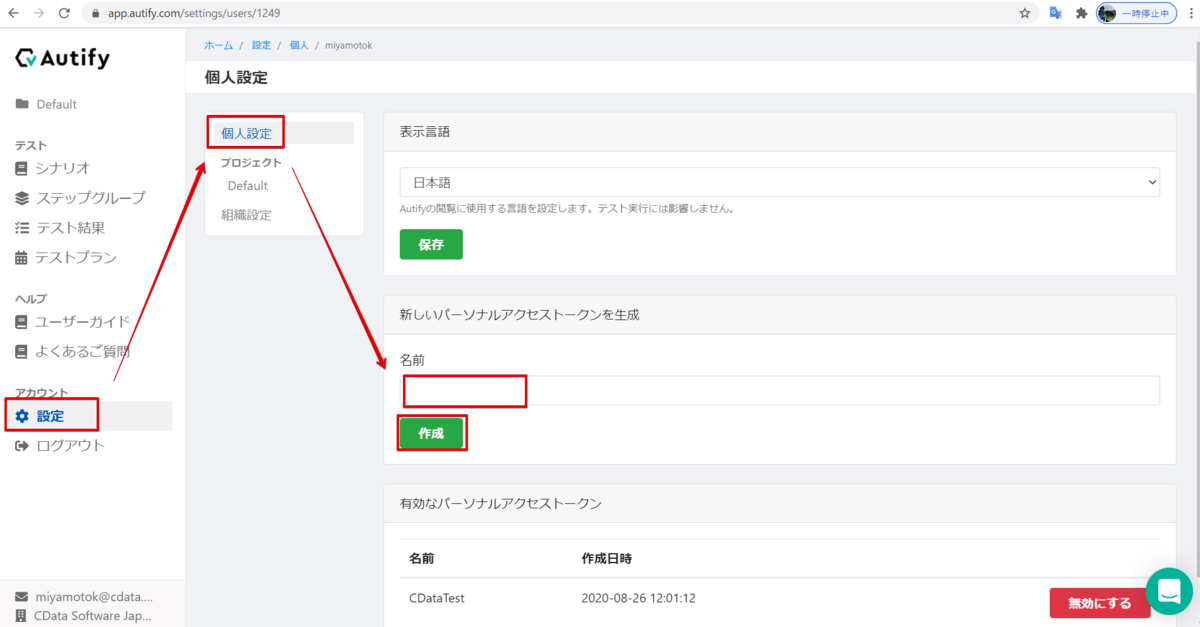
Task: Click the browser extensions puzzle icon
Action: pyautogui.click(x=1080, y=13)
